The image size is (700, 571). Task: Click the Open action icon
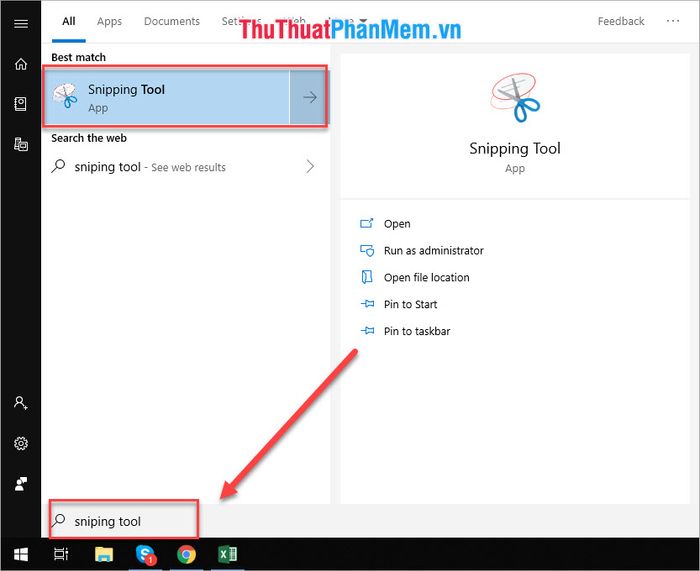(367, 223)
